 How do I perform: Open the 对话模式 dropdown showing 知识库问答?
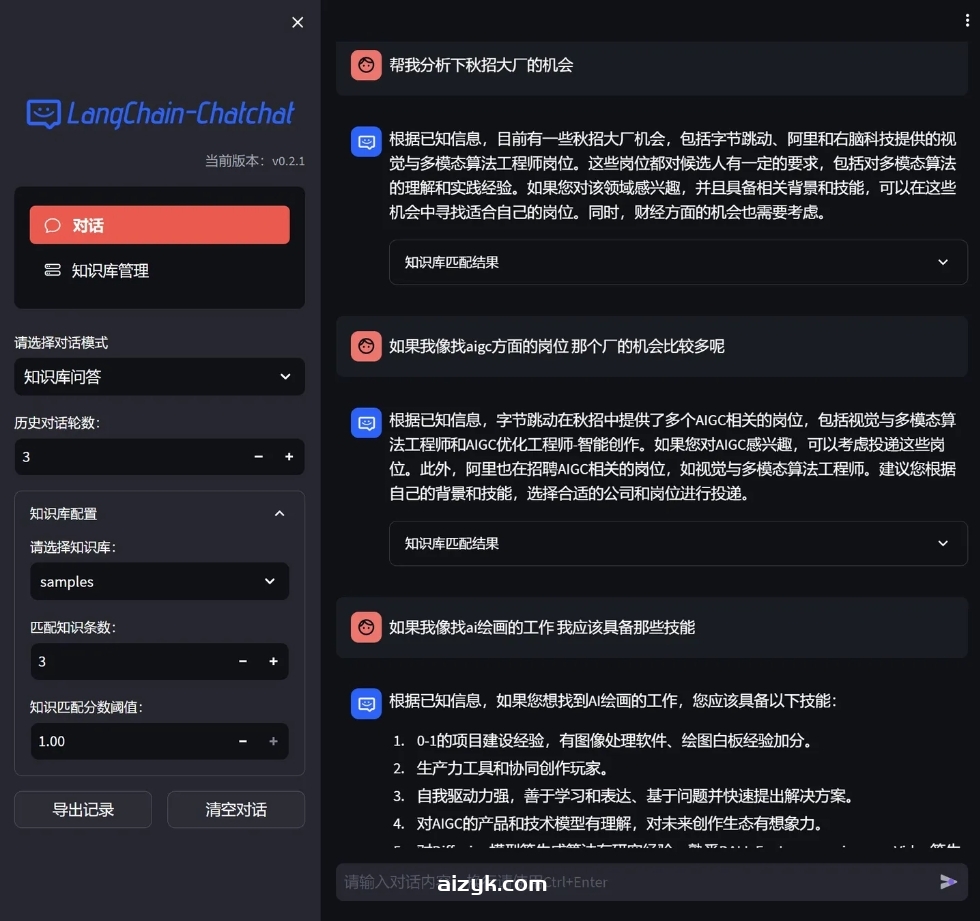click(x=159, y=377)
